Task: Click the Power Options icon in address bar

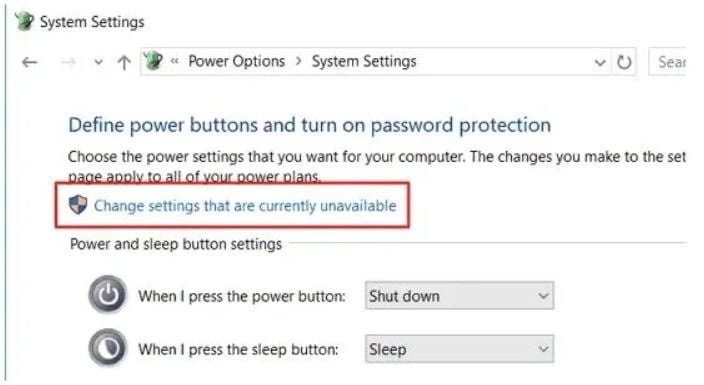Action: pos(153,61)
